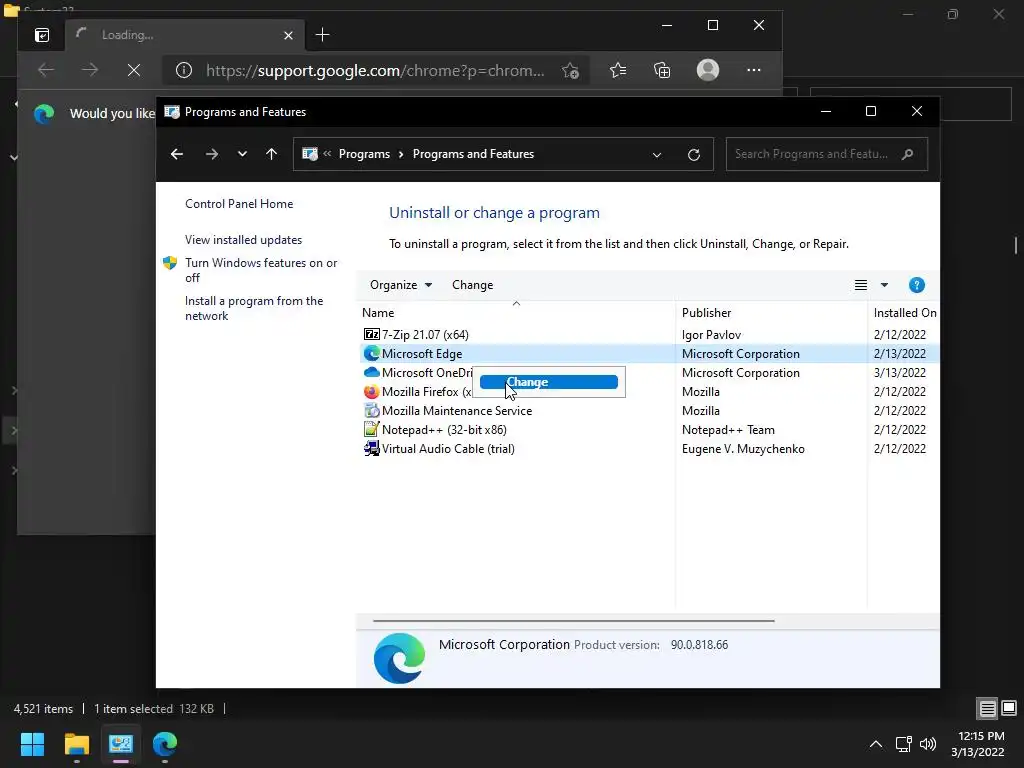
Task: Click the site information icon in Edge
Action: [x=184, y=70]
